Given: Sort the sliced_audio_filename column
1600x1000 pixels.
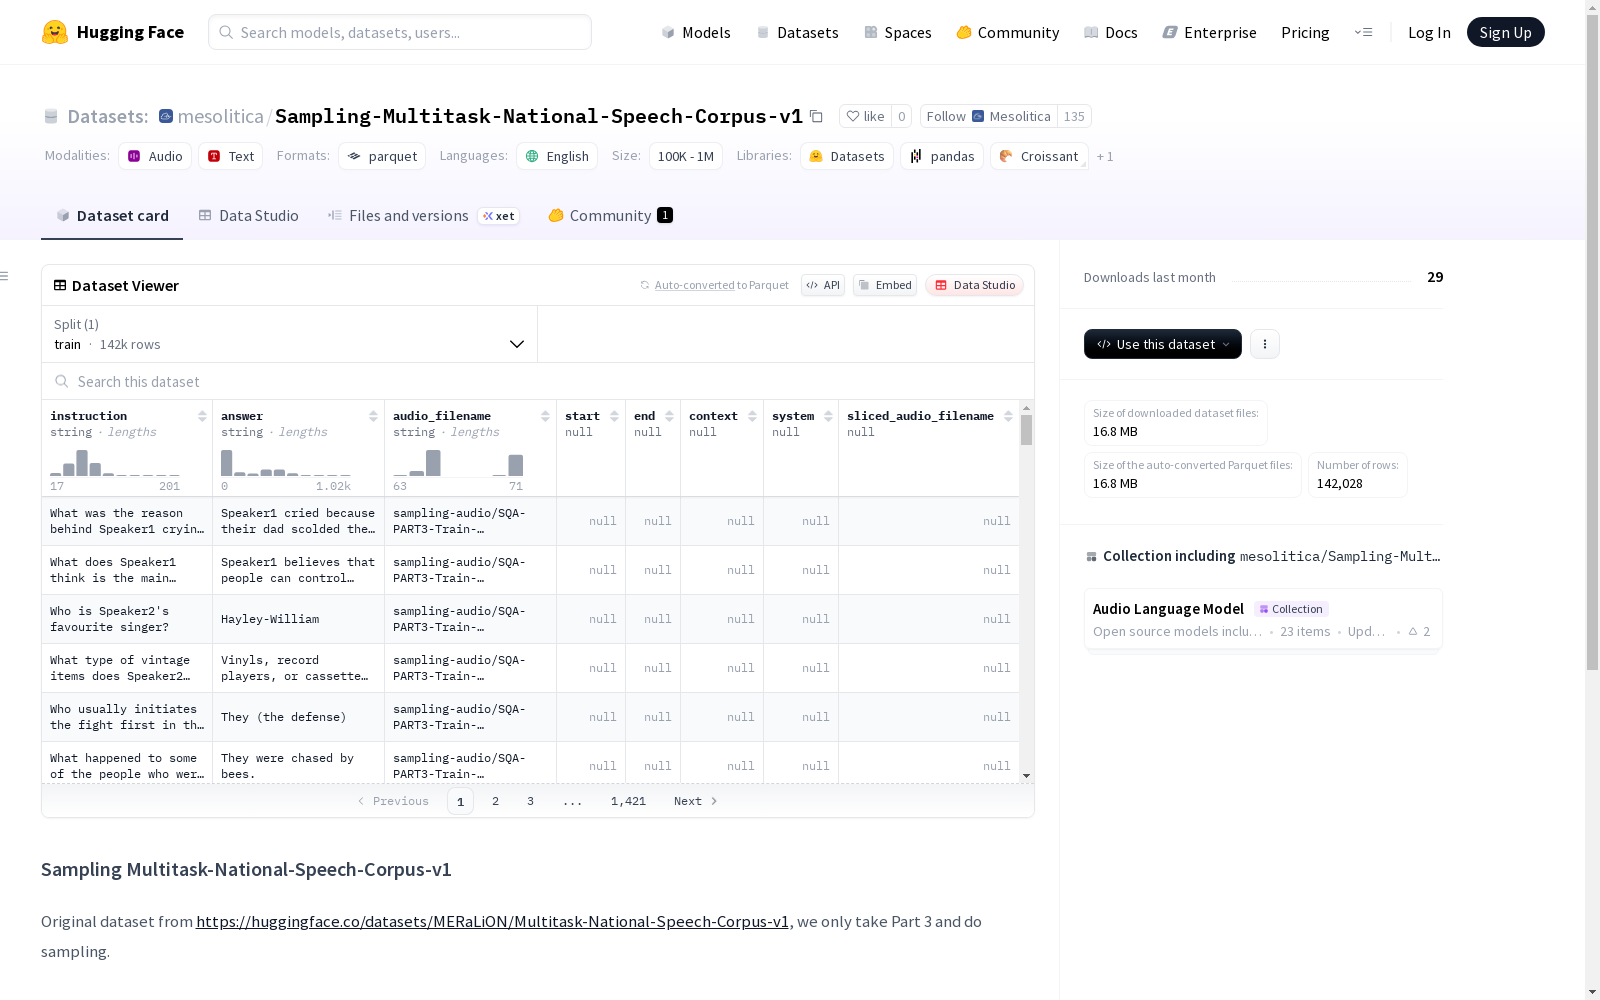Looking at the screenshot, I should coord(1008,416).
